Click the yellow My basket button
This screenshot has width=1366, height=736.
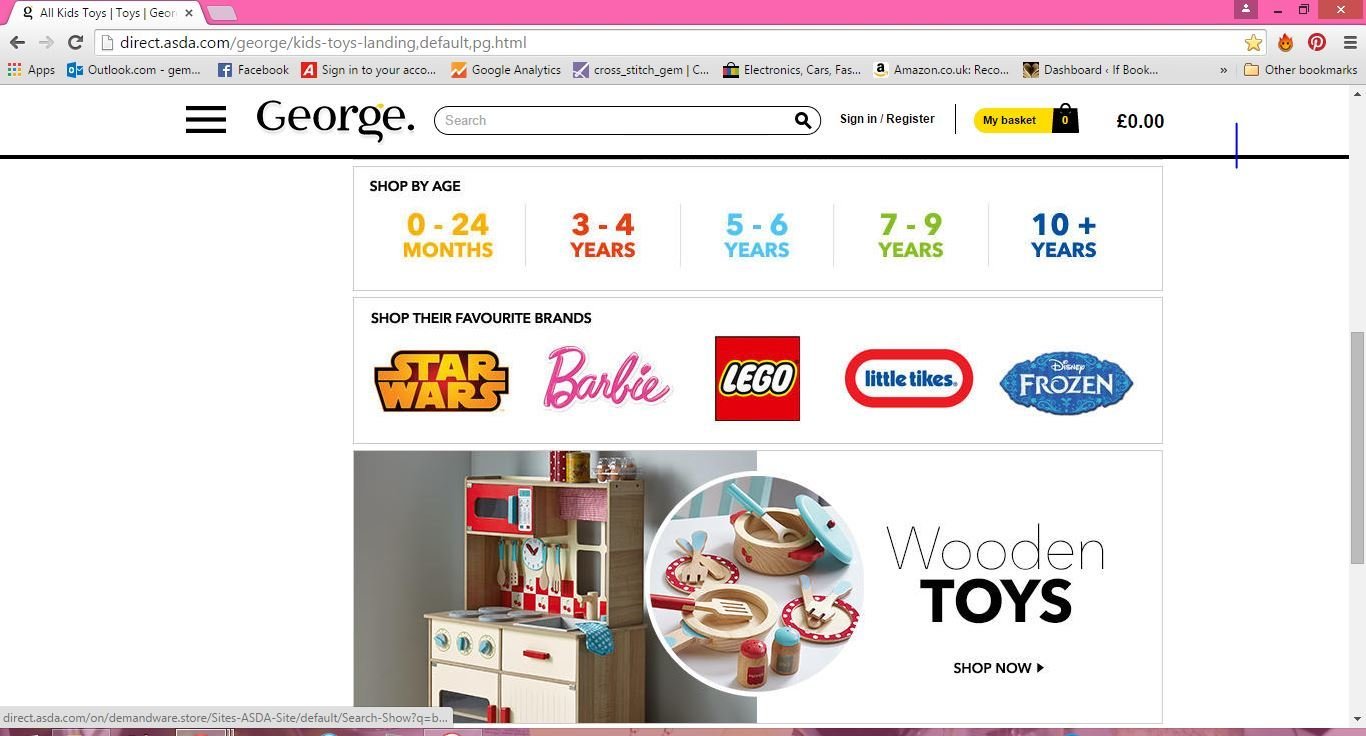pos(1010,120)
